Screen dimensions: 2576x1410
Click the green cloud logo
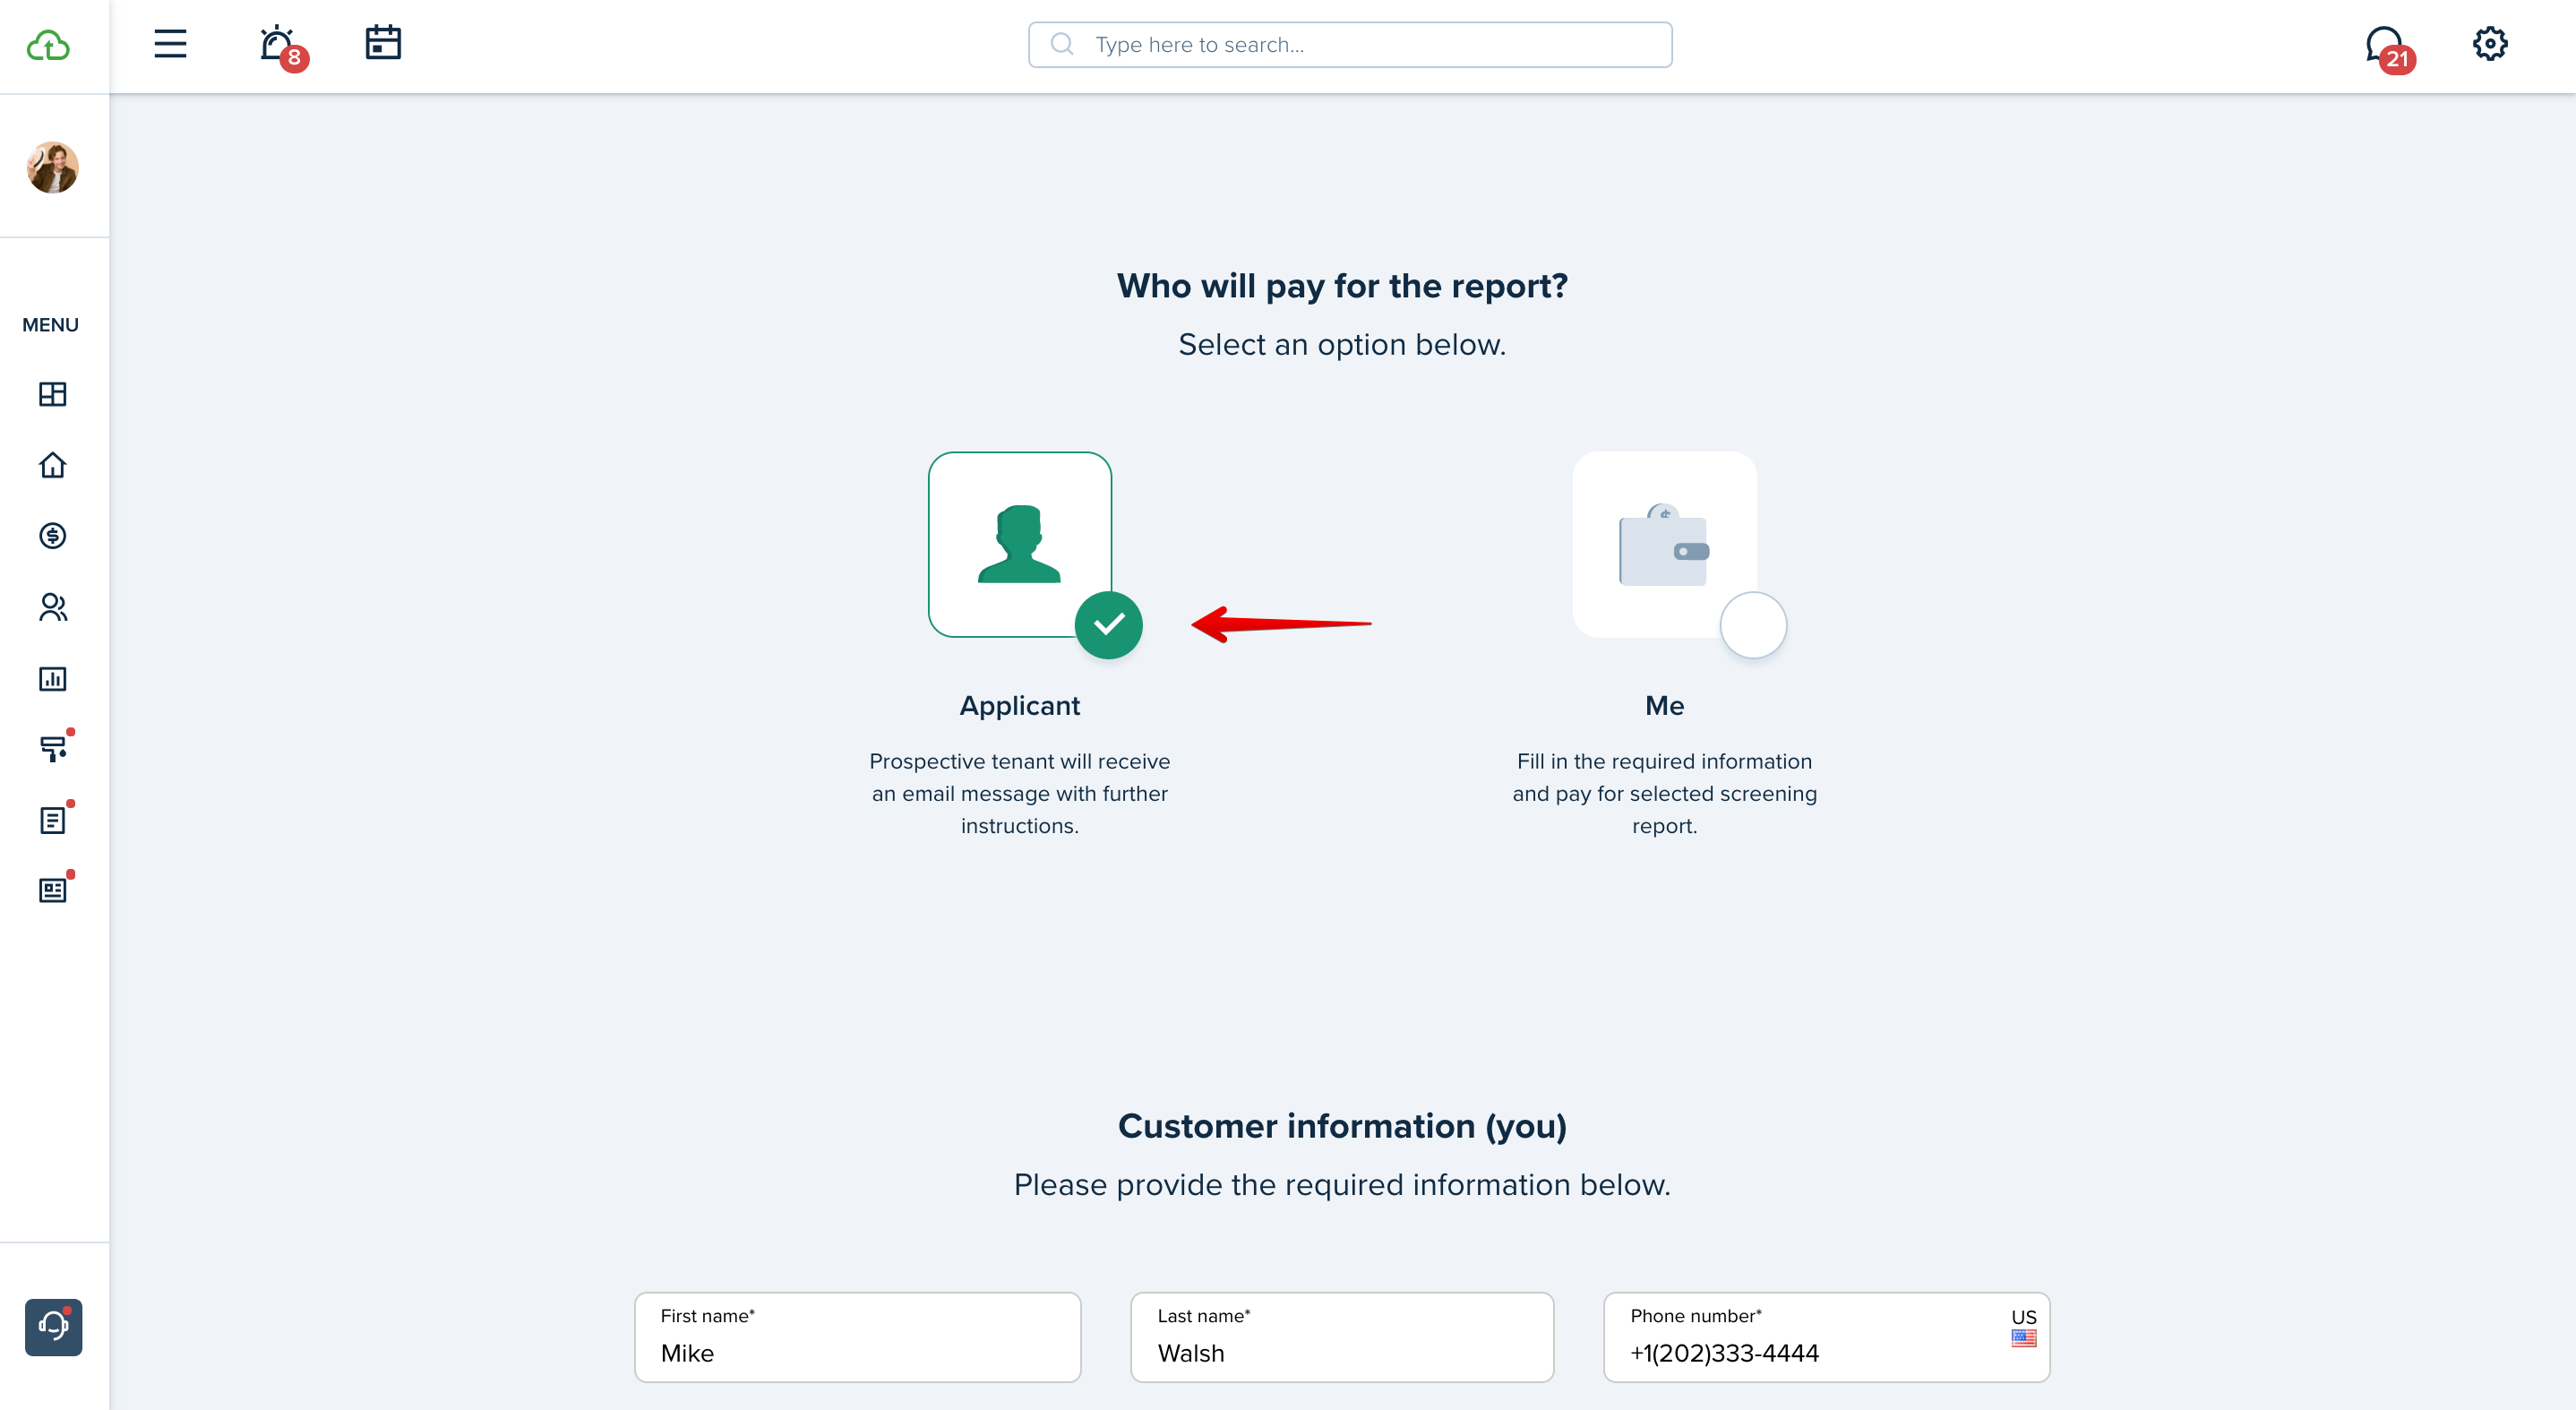48,45
